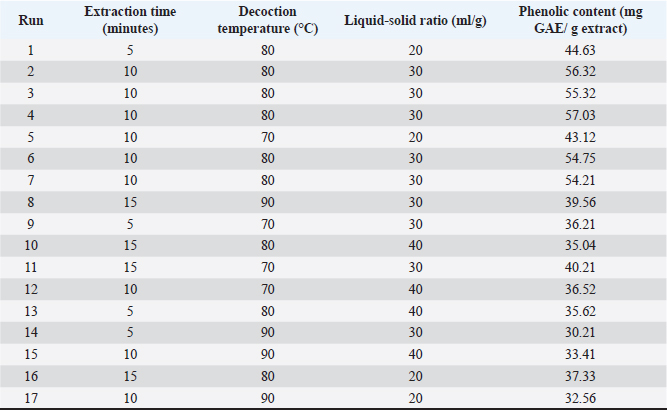Click the Decoction temperature (°C) header
The image size is (667, 410).
266,21
